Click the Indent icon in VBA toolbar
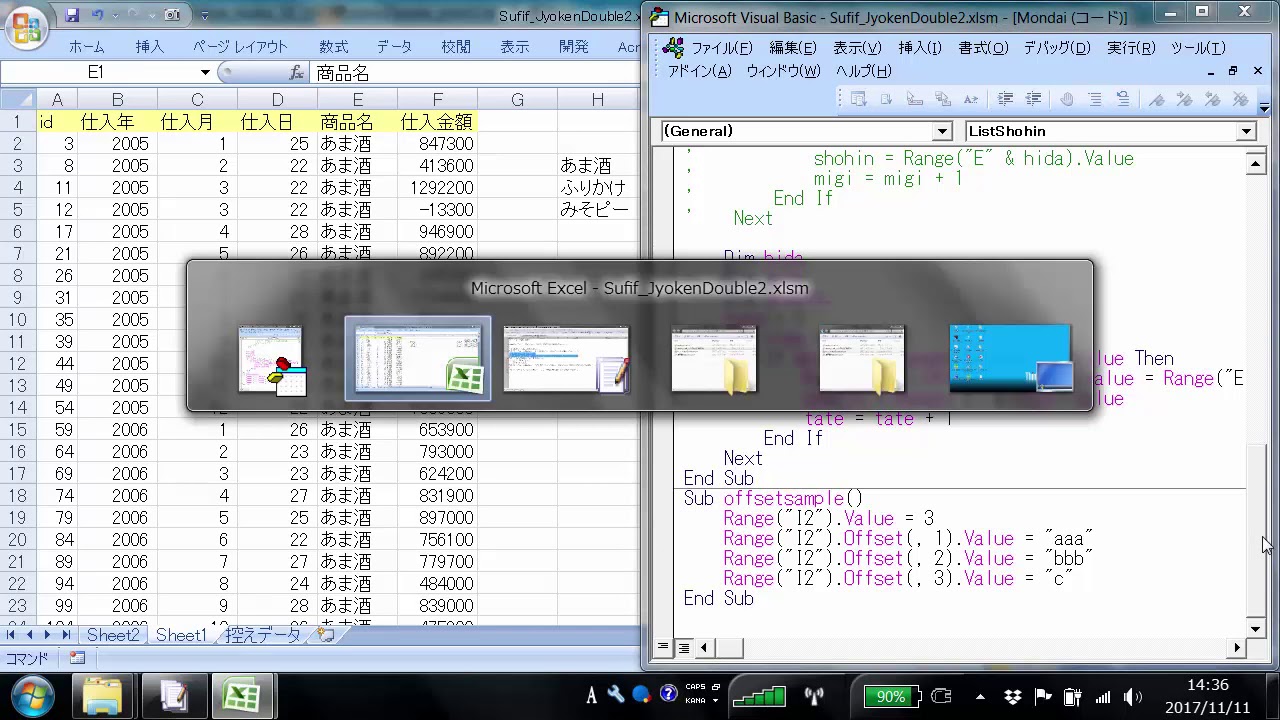 [x=1006, y=99]
